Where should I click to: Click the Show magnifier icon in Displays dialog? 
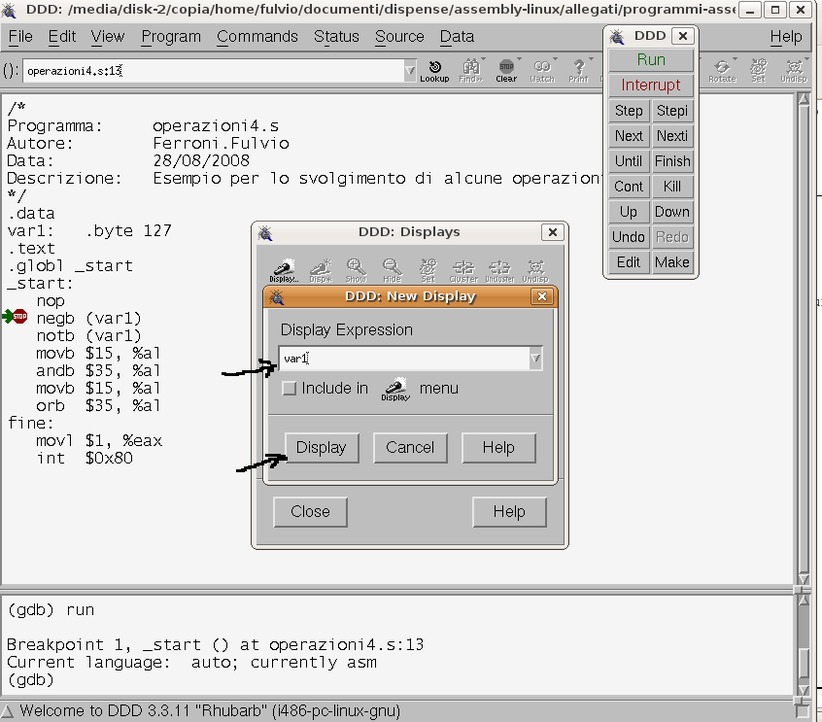point(356,271)
